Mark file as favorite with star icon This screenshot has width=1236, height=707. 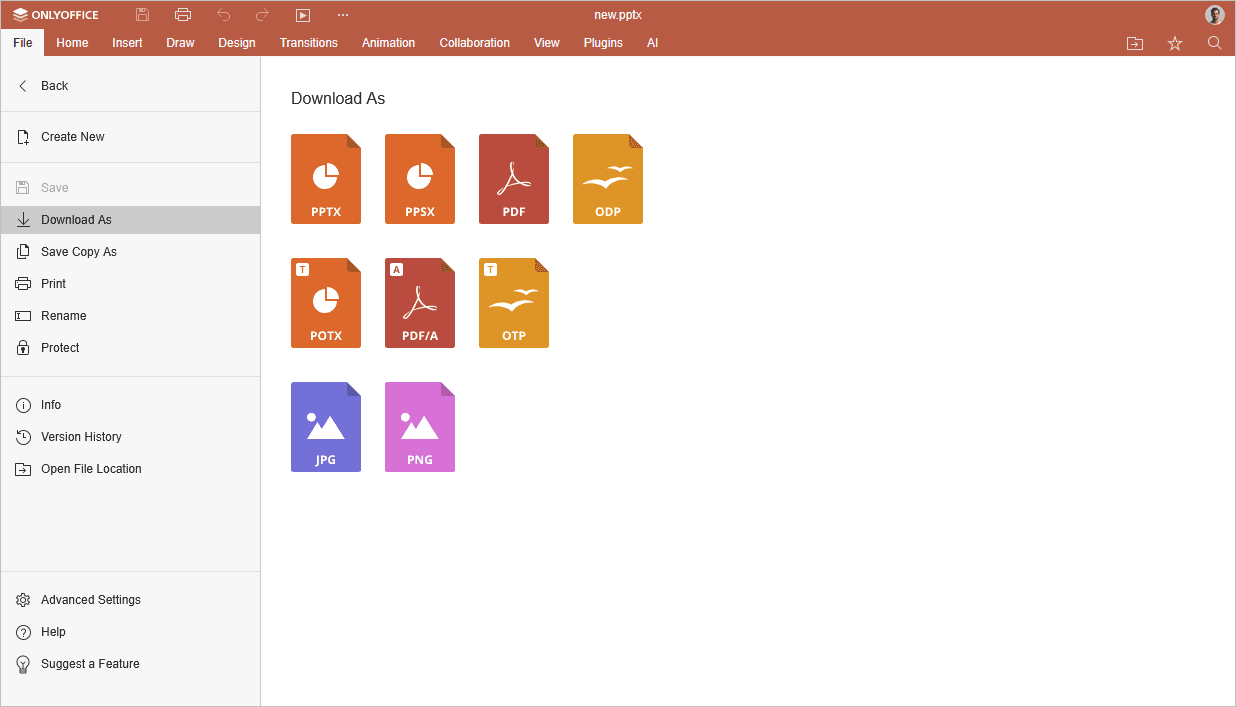tap(1175, 43)
